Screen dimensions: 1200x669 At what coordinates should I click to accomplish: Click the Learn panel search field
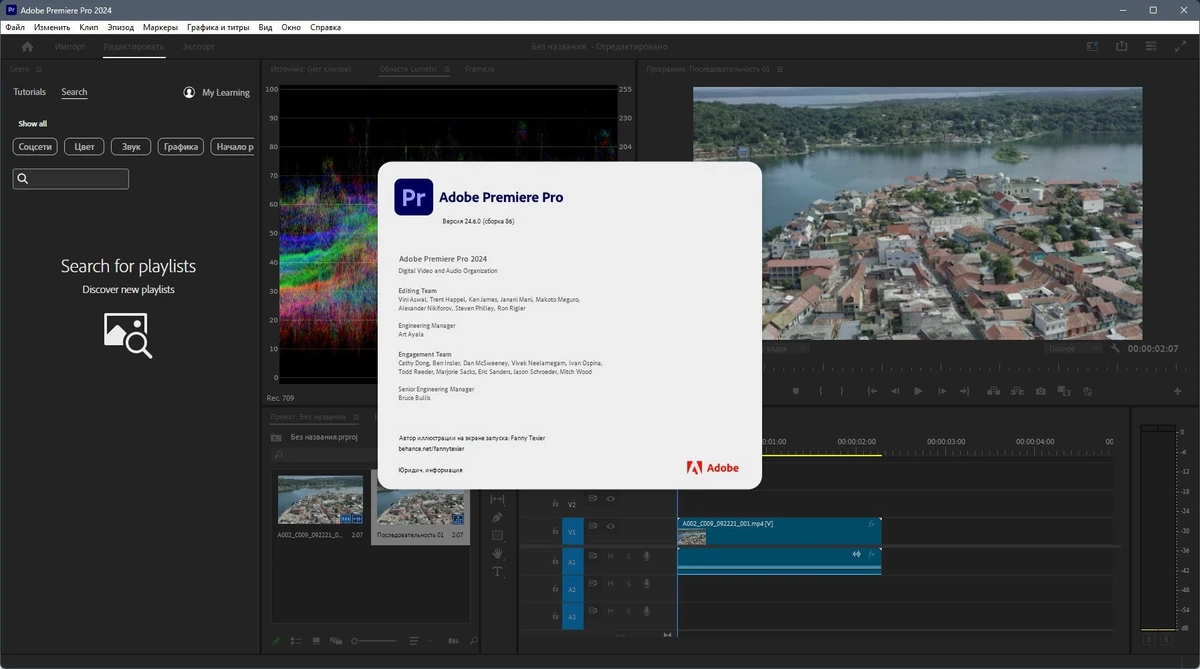(71, 179)
